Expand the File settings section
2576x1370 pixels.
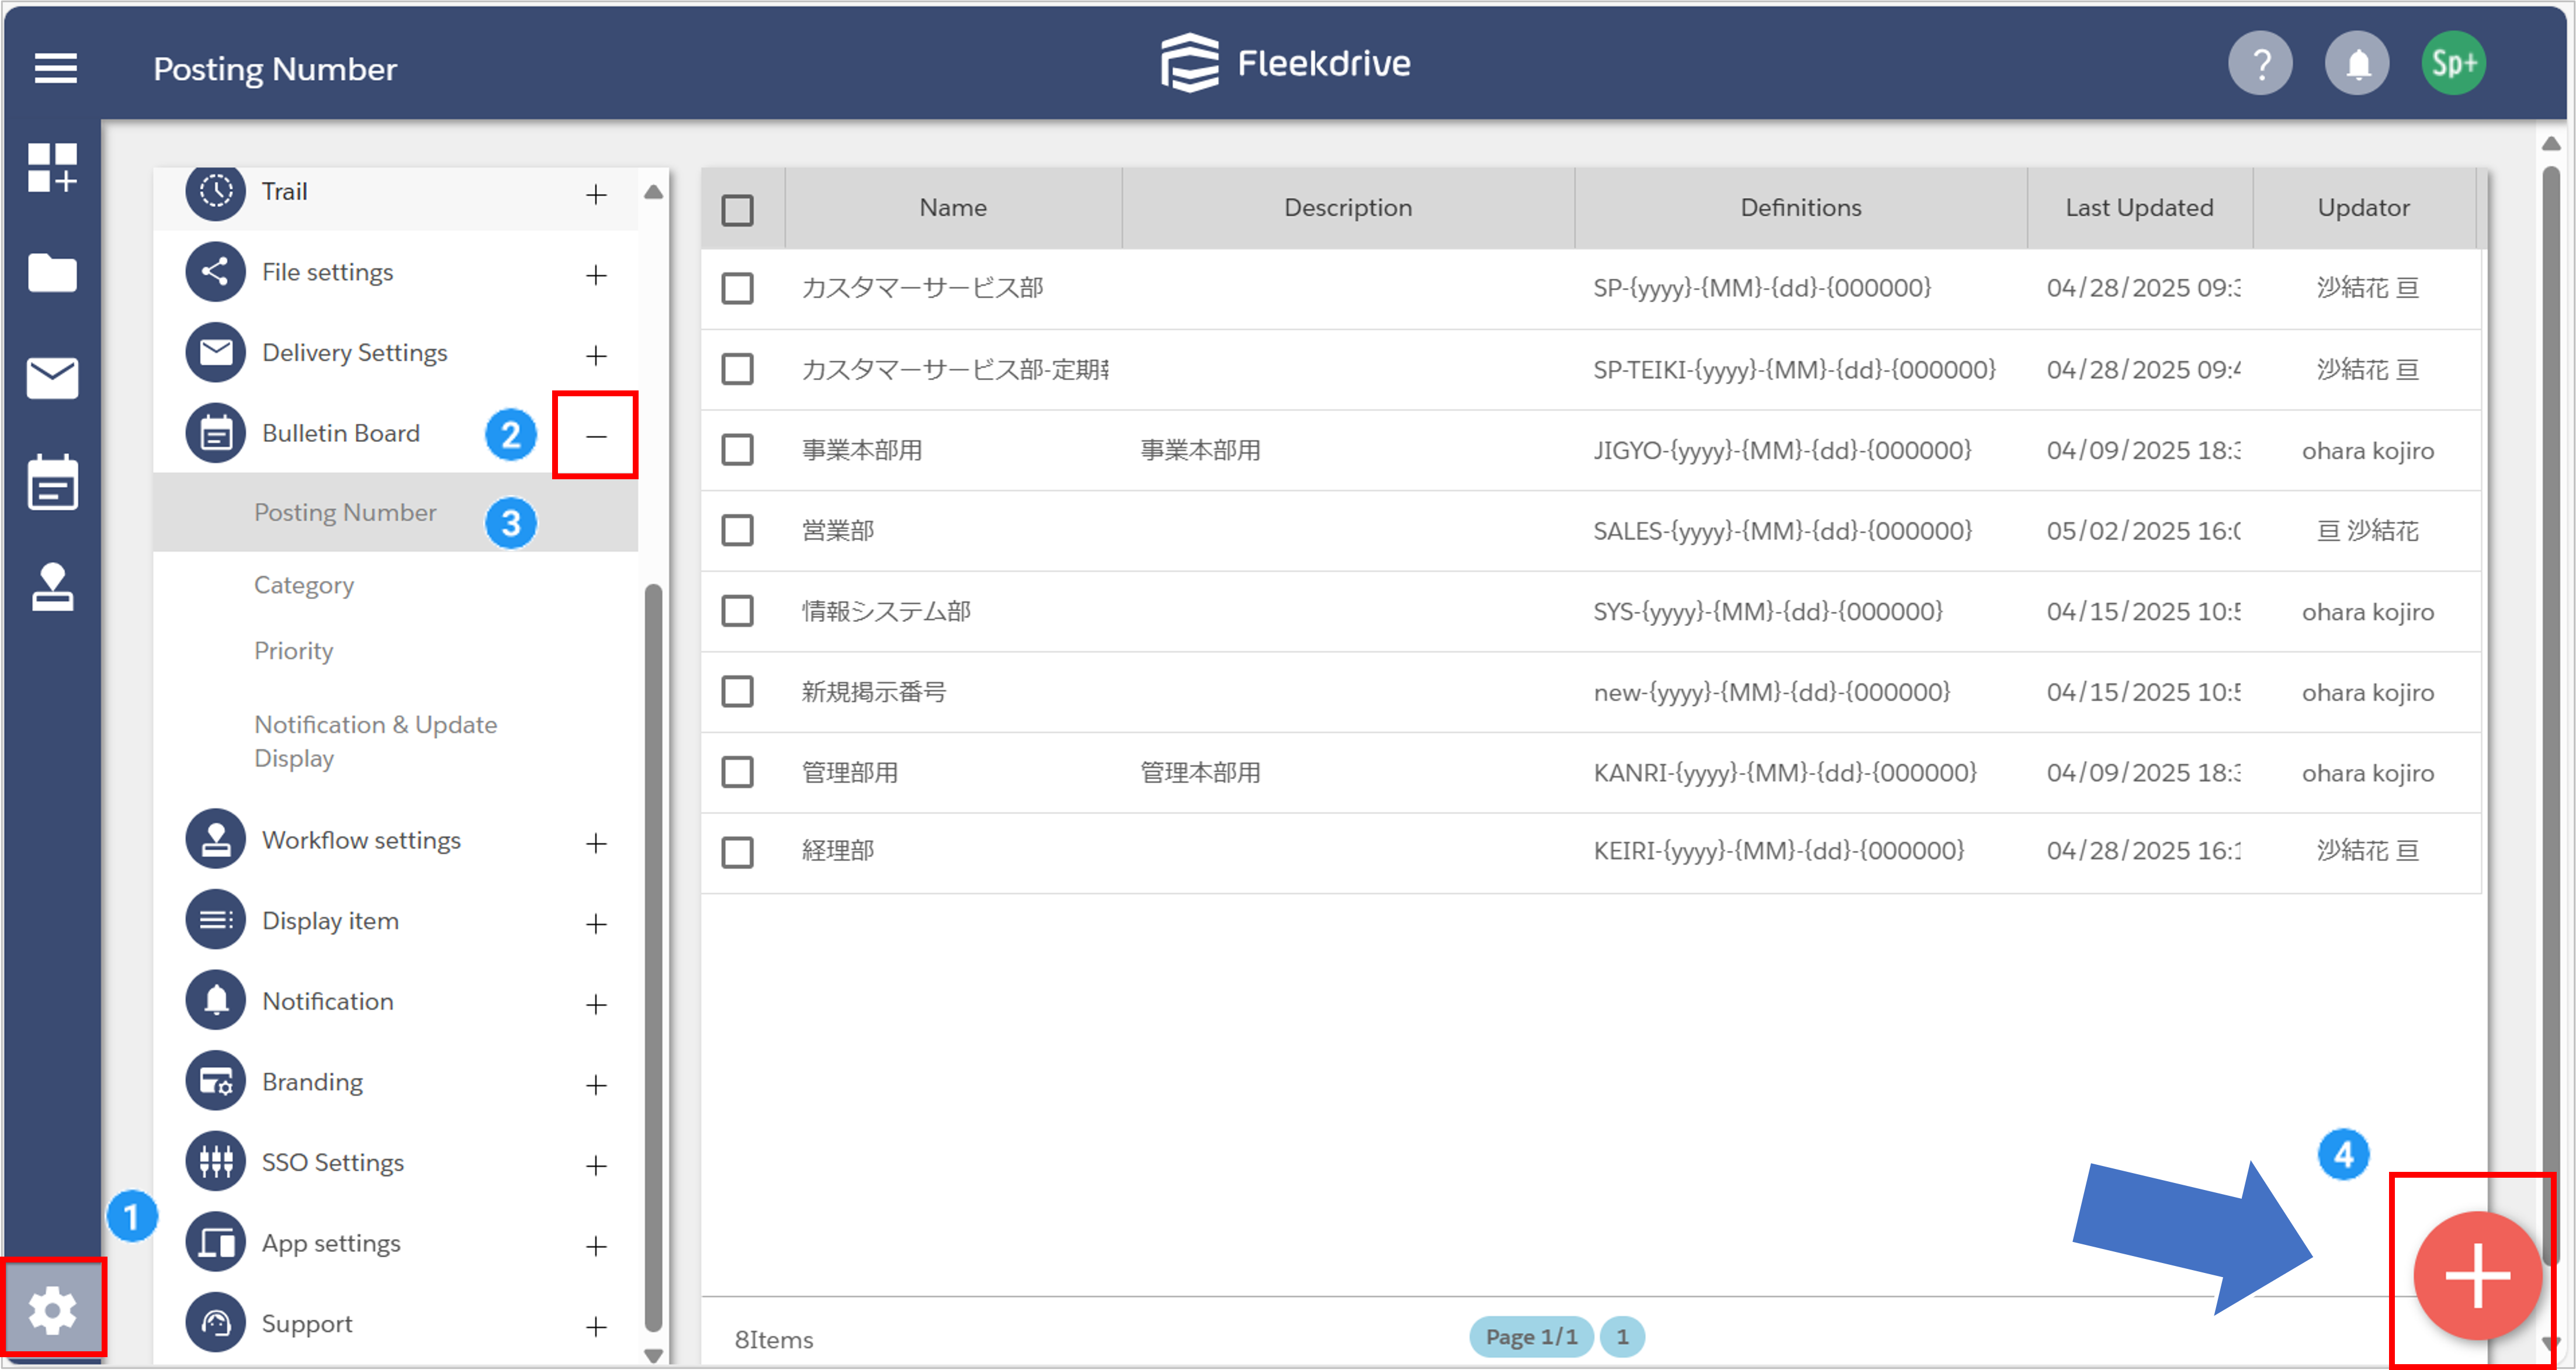596,275
